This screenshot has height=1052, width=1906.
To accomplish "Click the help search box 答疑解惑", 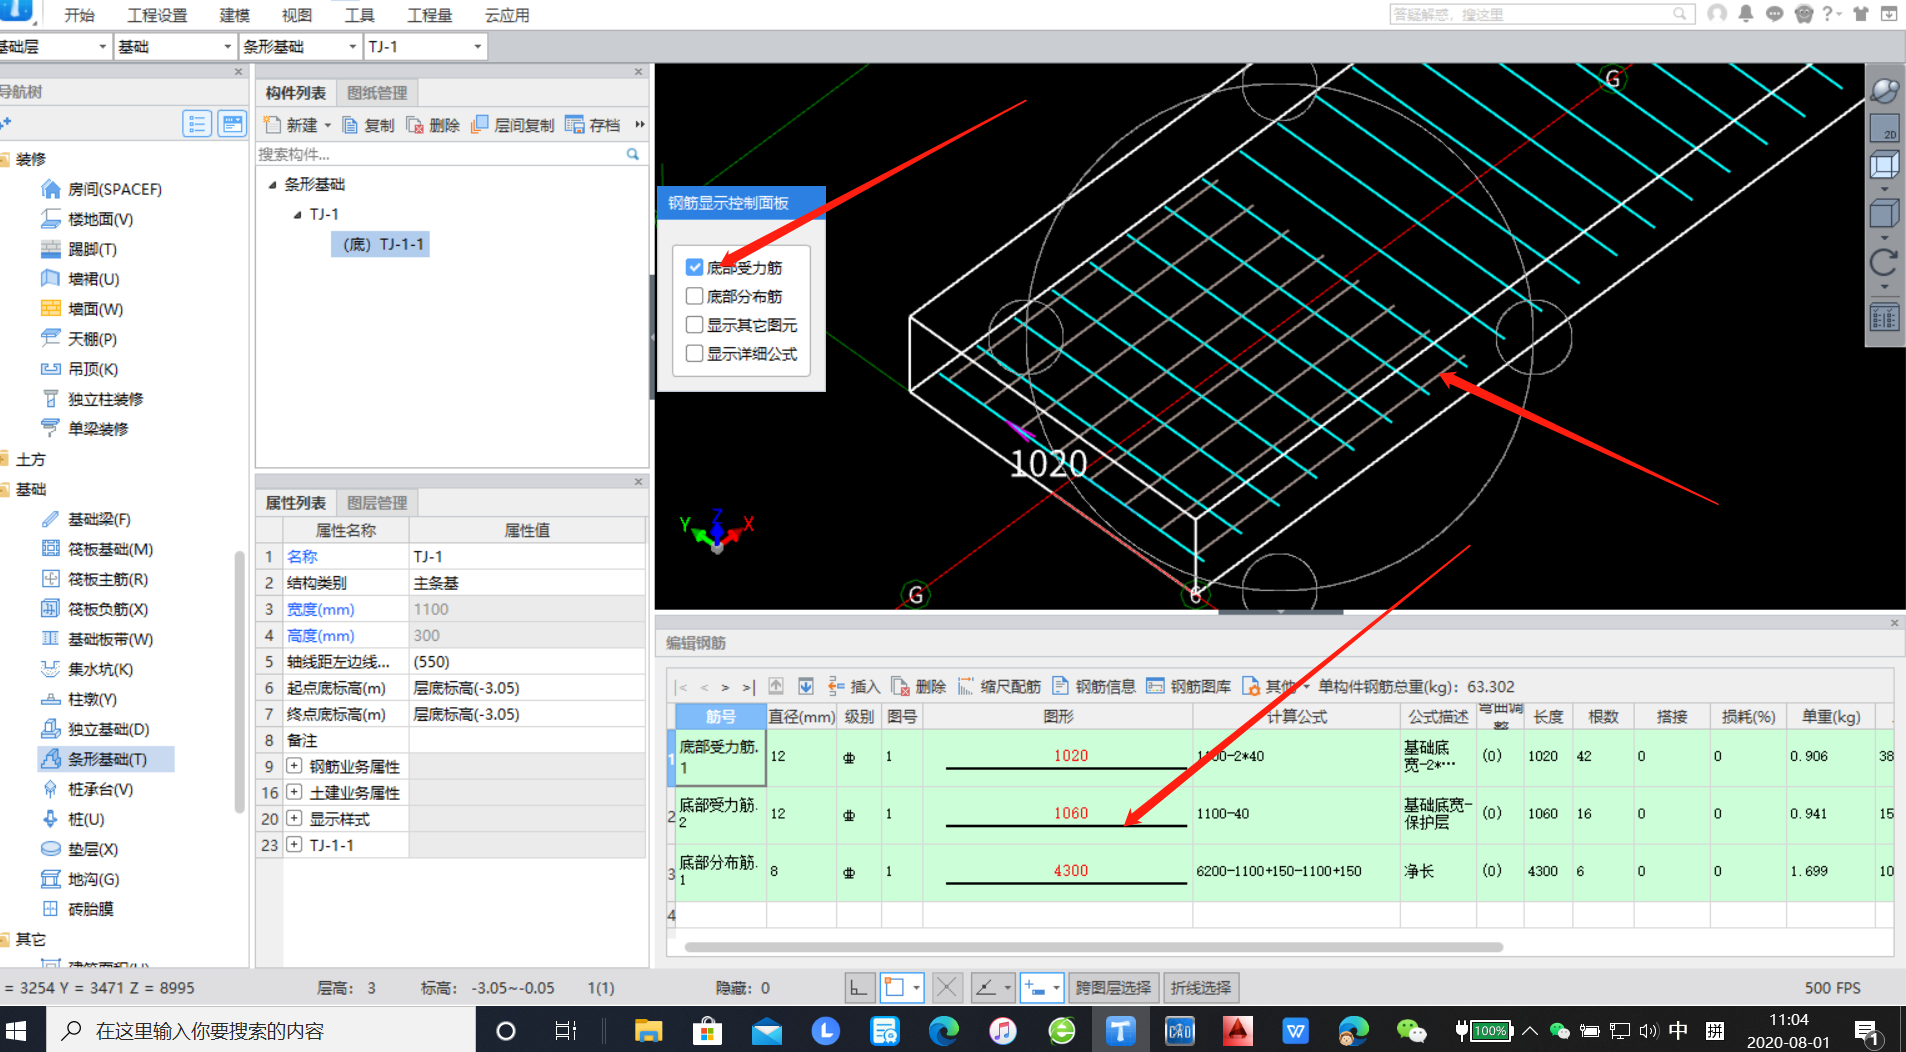I will pos(1540,14).
